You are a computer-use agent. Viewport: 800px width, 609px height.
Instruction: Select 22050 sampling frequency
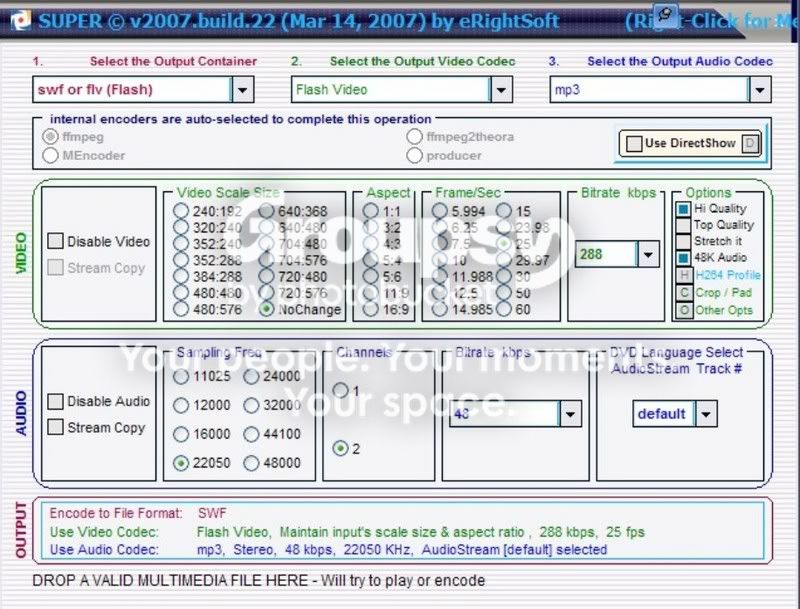[x=181, y=463]
